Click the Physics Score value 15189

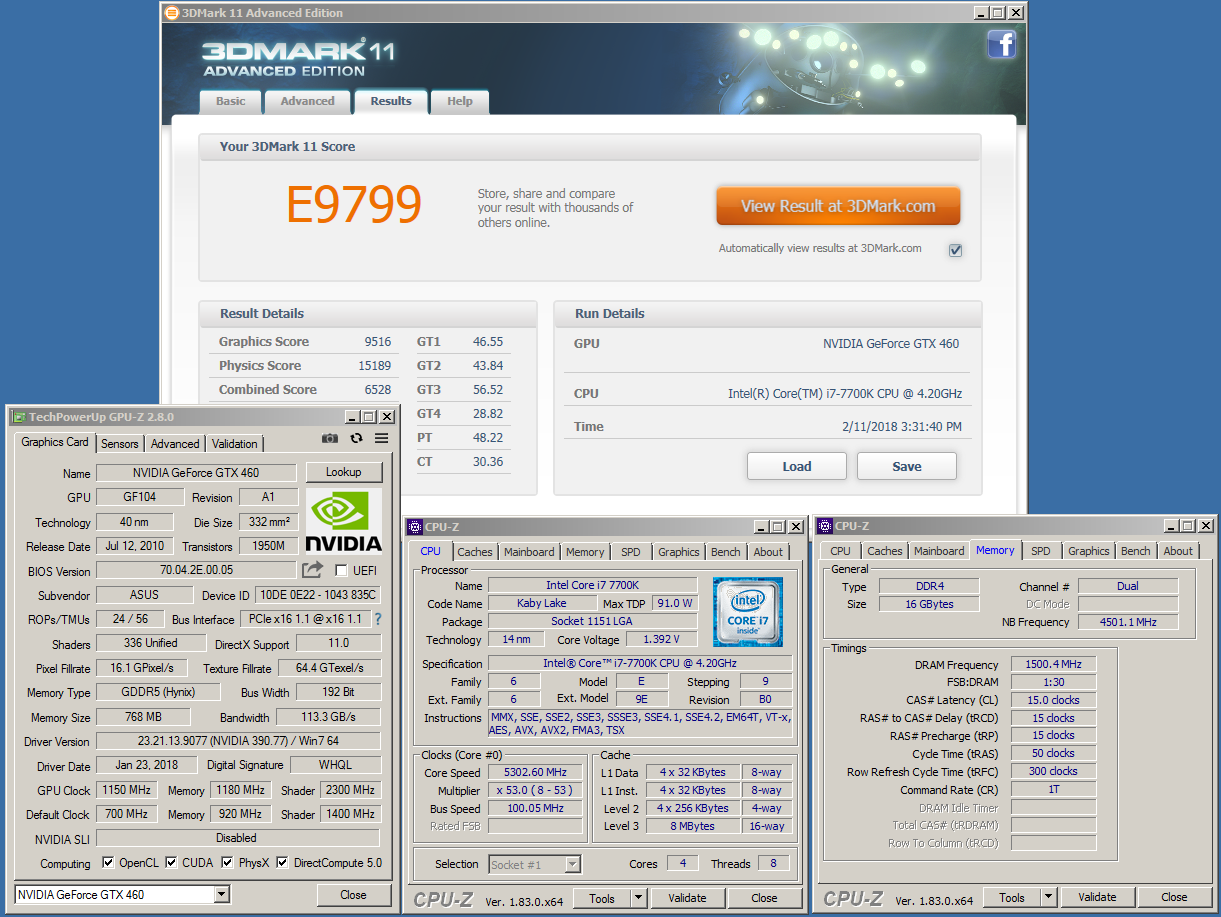(374, 365)
